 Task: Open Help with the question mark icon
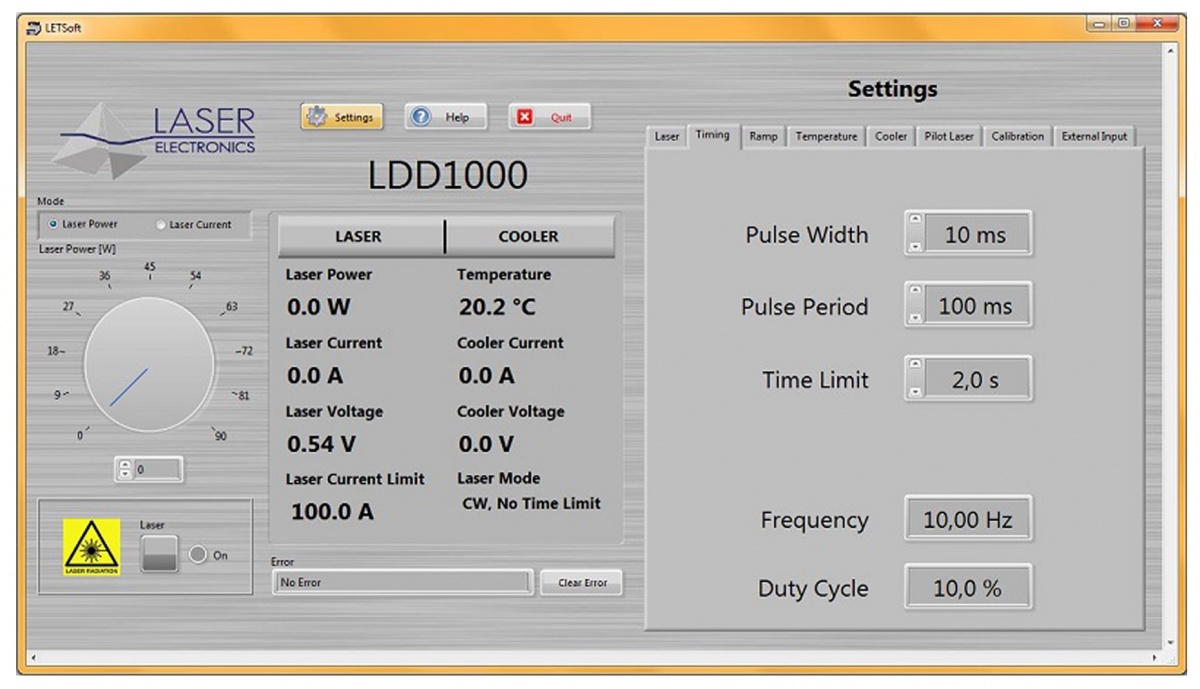(445, 117)
